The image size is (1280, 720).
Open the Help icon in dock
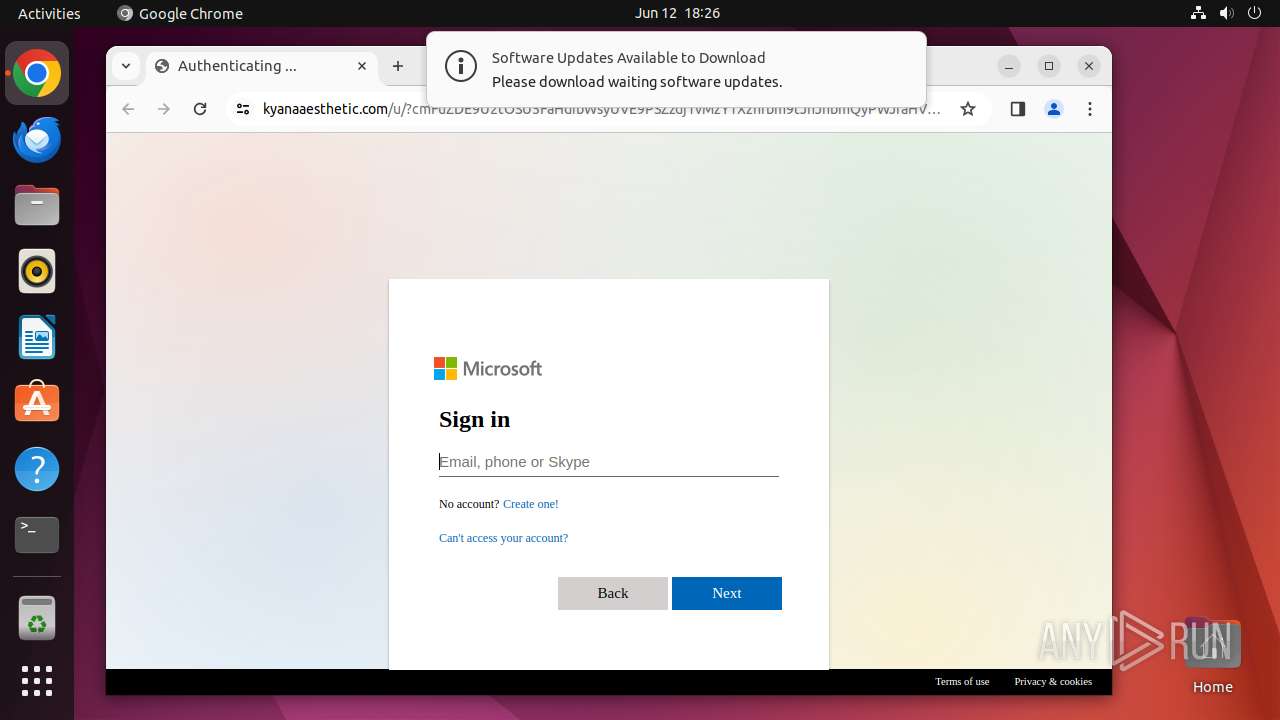click(x=37, y=469)
